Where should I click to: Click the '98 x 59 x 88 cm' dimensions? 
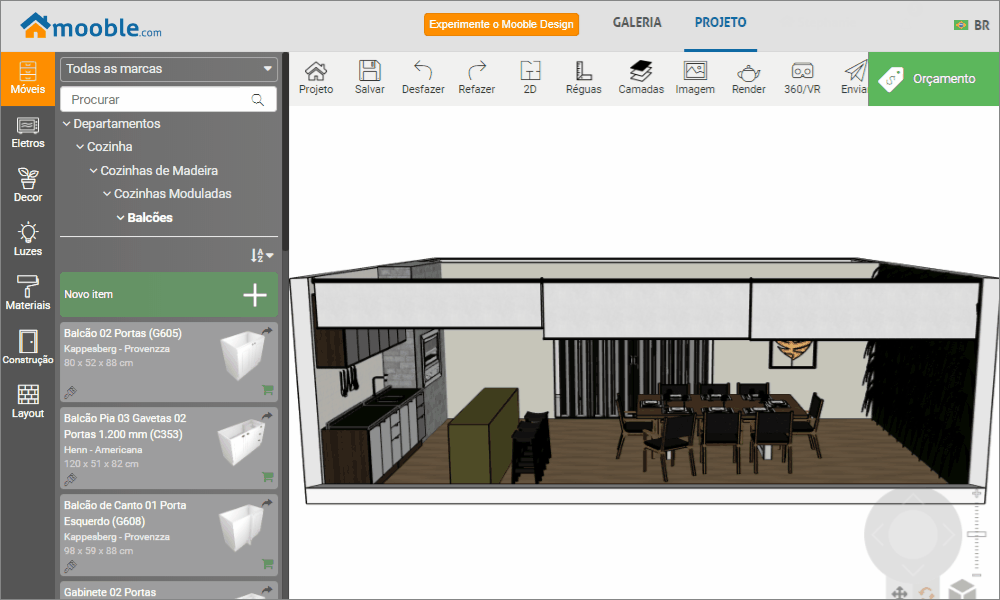tap(98, 551)
